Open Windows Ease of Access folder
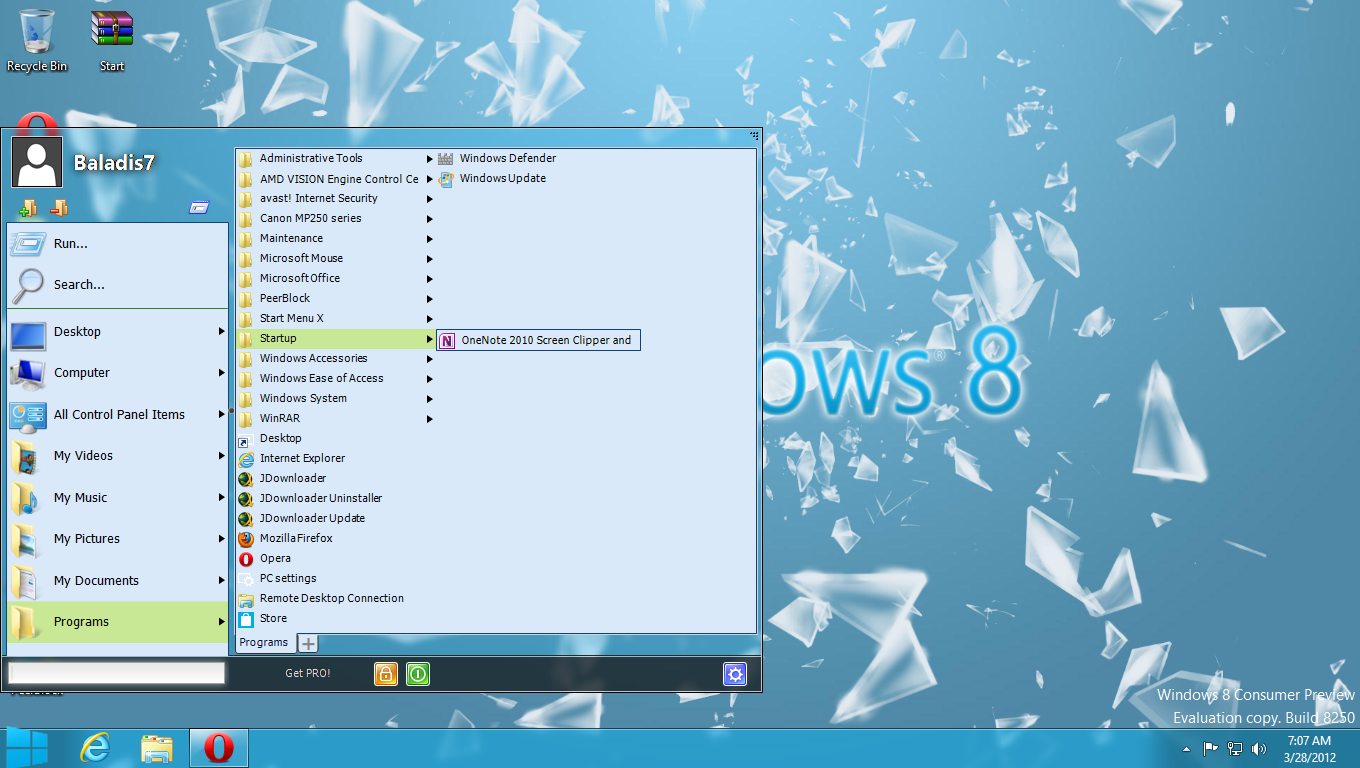1360x768 pixels. click(336, 378)
